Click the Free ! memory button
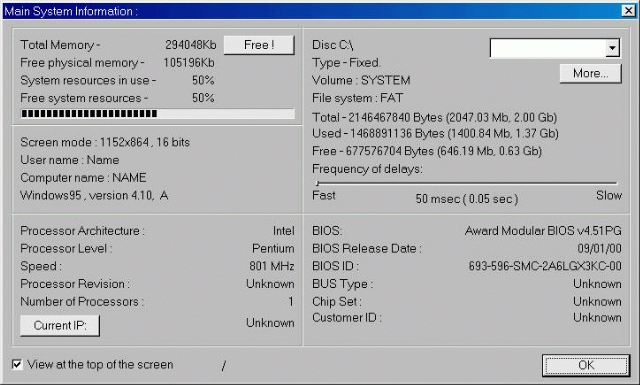Screen dimensions: 640x385 (259, 45)
